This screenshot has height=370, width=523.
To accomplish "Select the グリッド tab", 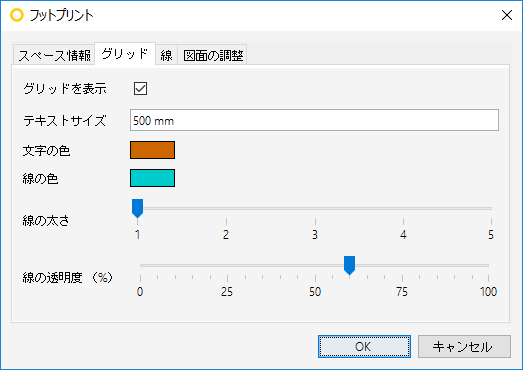I will click(x=125, y=54).
